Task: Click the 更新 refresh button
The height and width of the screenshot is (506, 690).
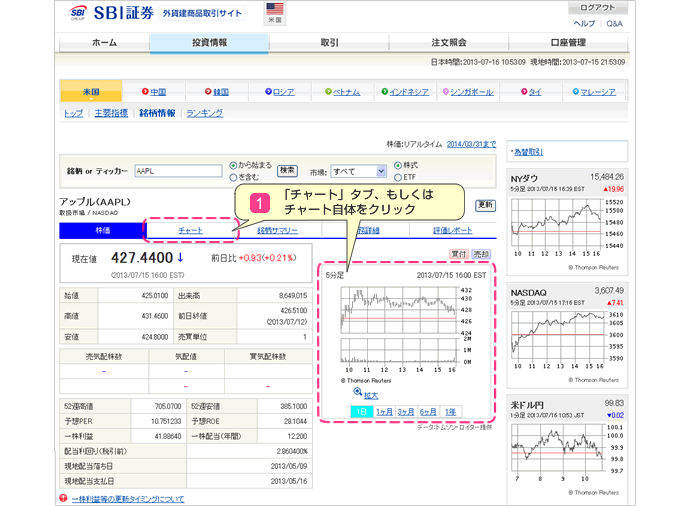Action: 485,205
